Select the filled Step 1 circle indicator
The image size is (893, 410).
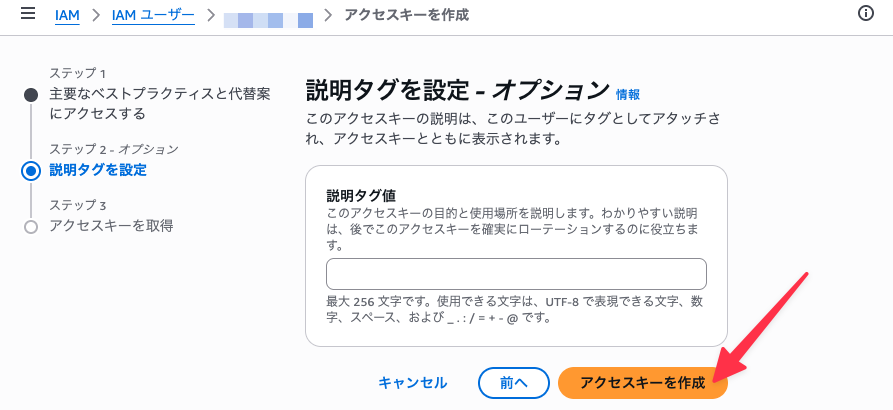click(x=31, y=95)
